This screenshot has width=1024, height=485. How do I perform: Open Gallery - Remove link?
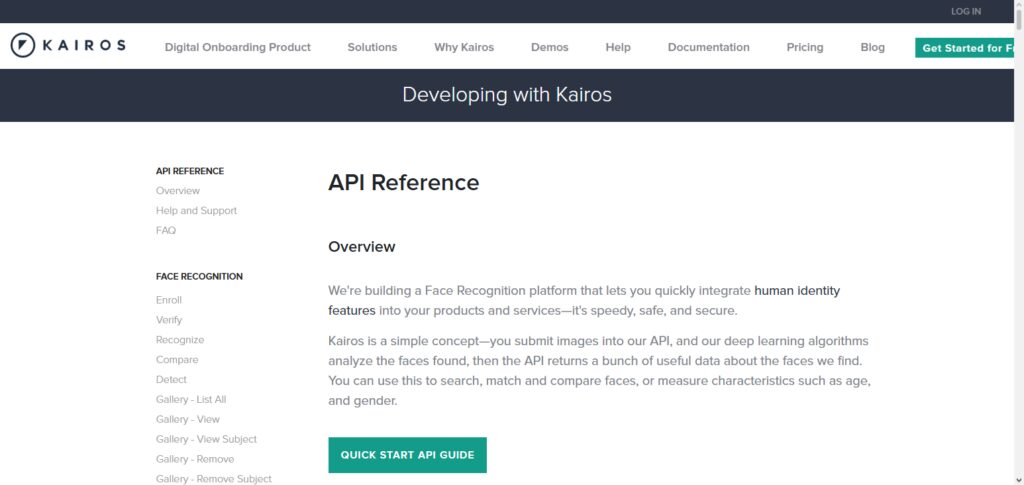point(195,459)
